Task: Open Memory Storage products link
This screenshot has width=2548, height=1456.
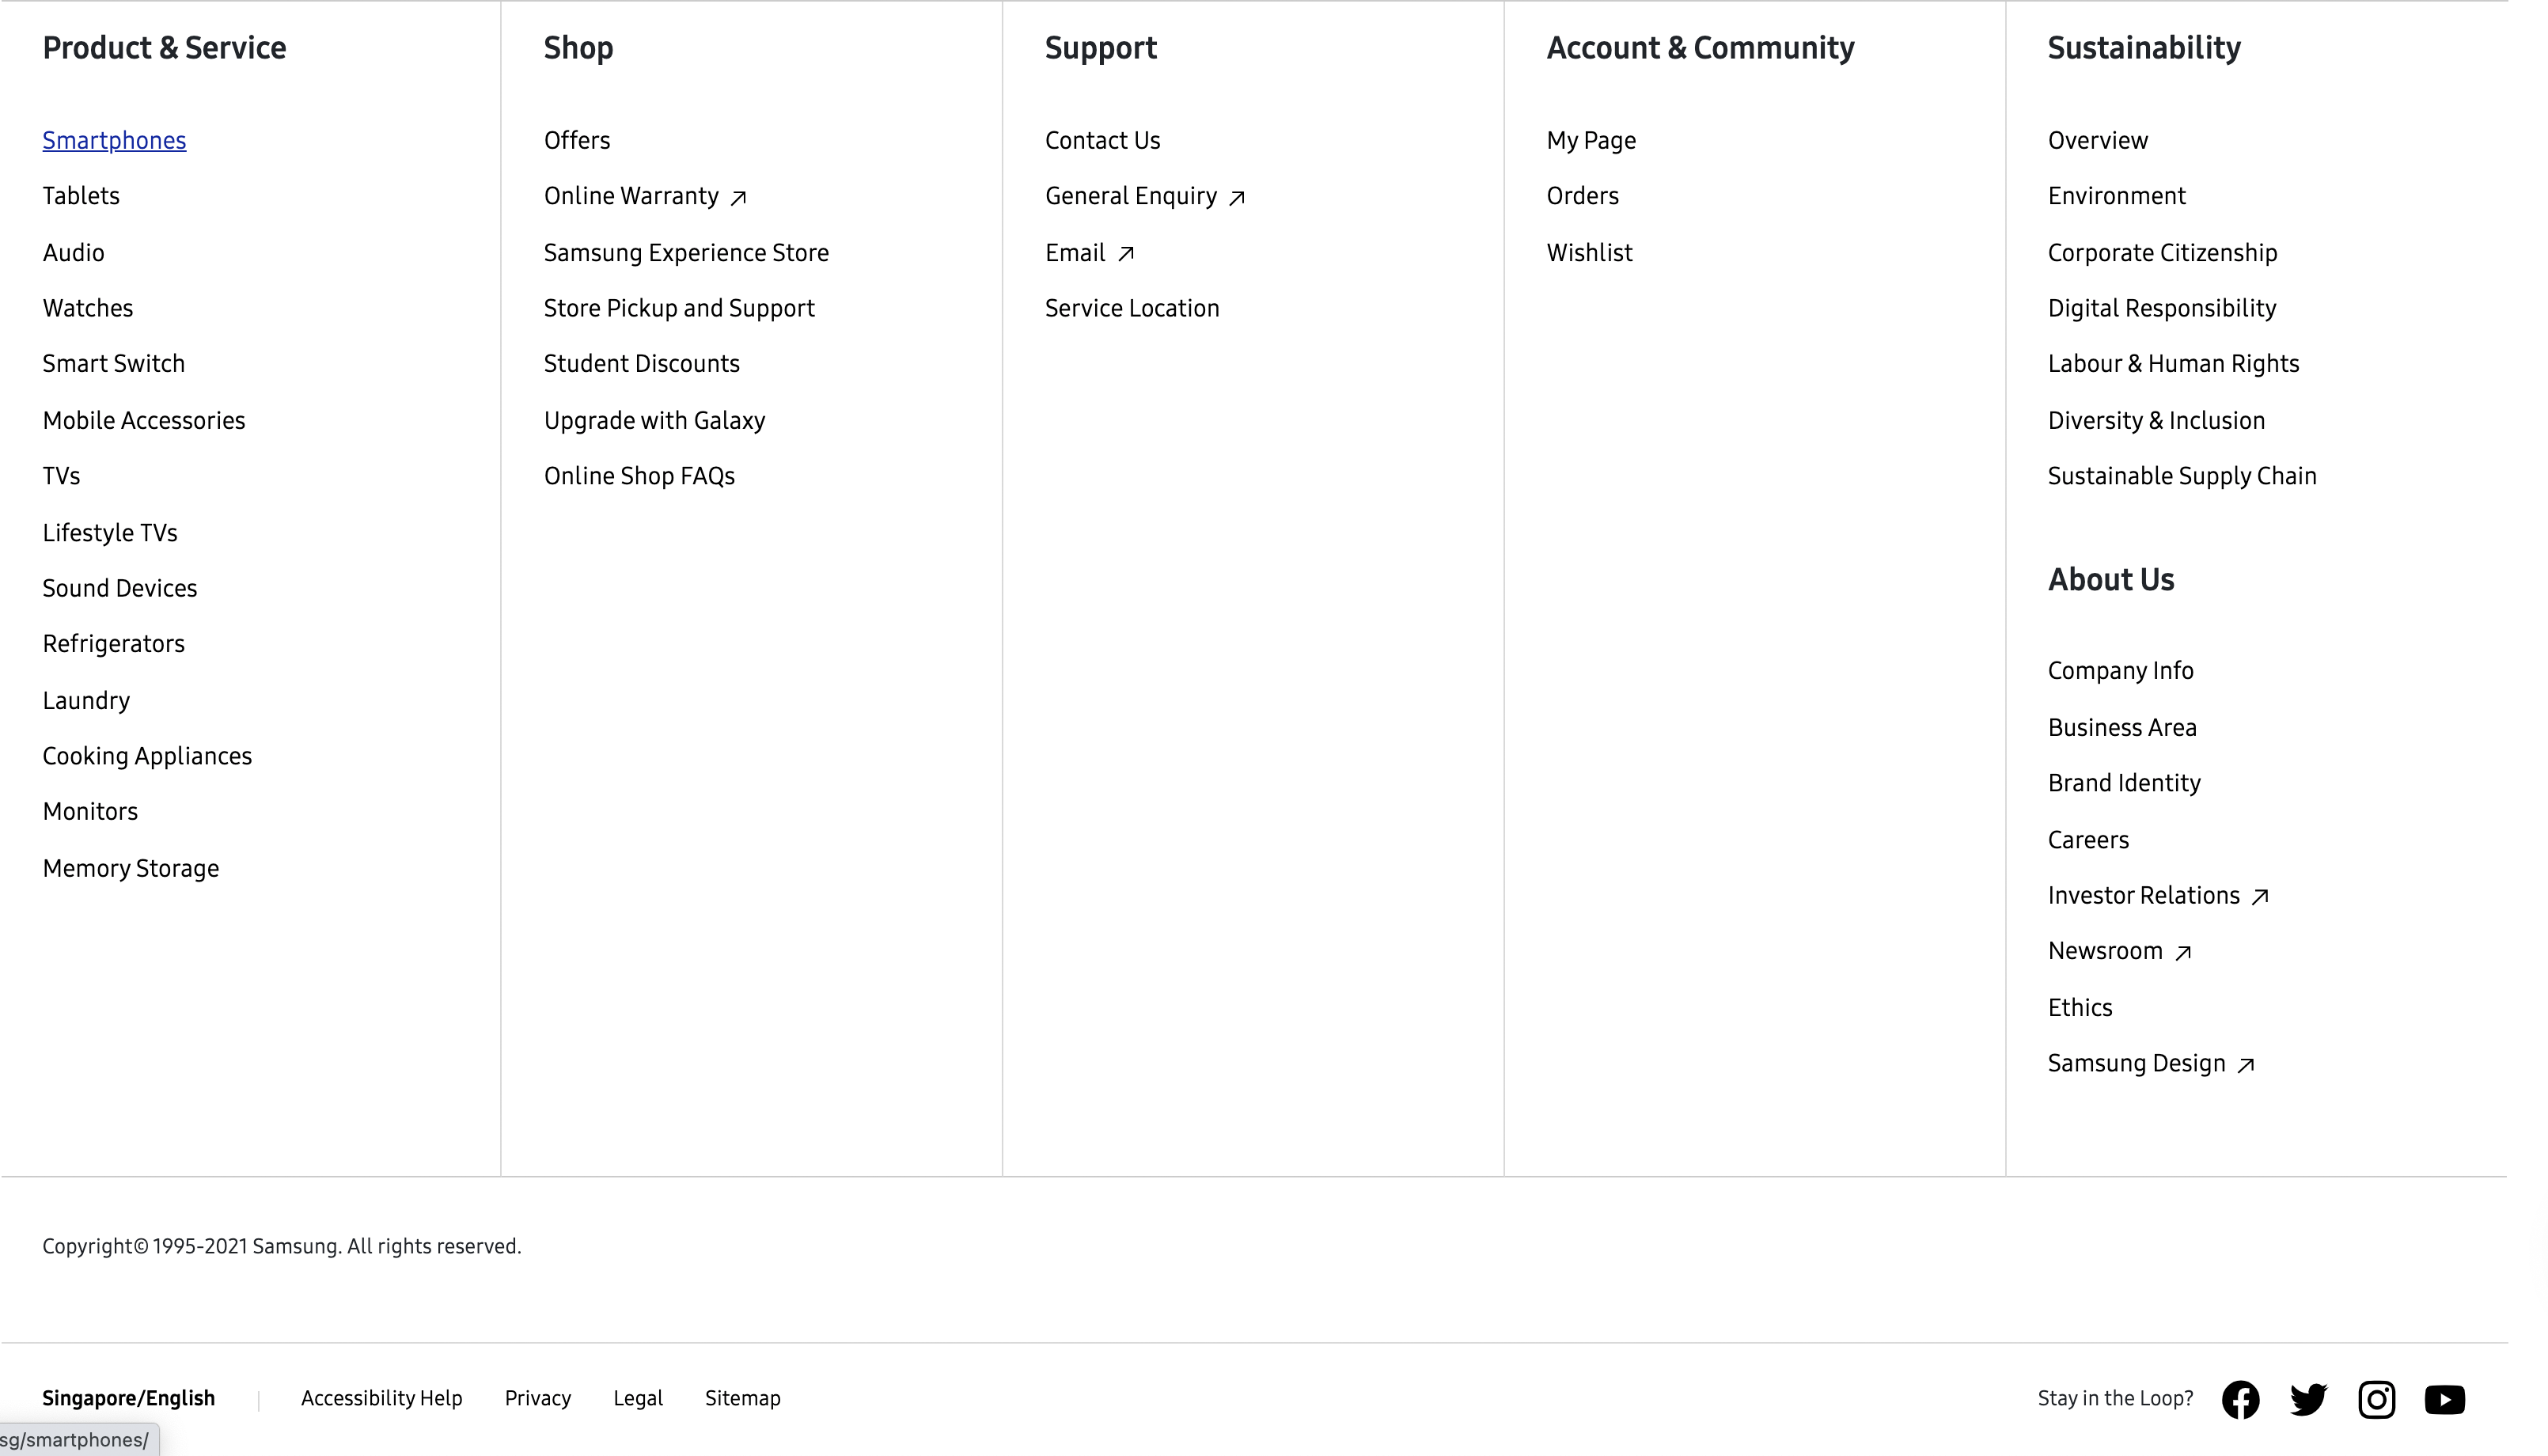Action: pyautogui.click(x=130, y=868)
